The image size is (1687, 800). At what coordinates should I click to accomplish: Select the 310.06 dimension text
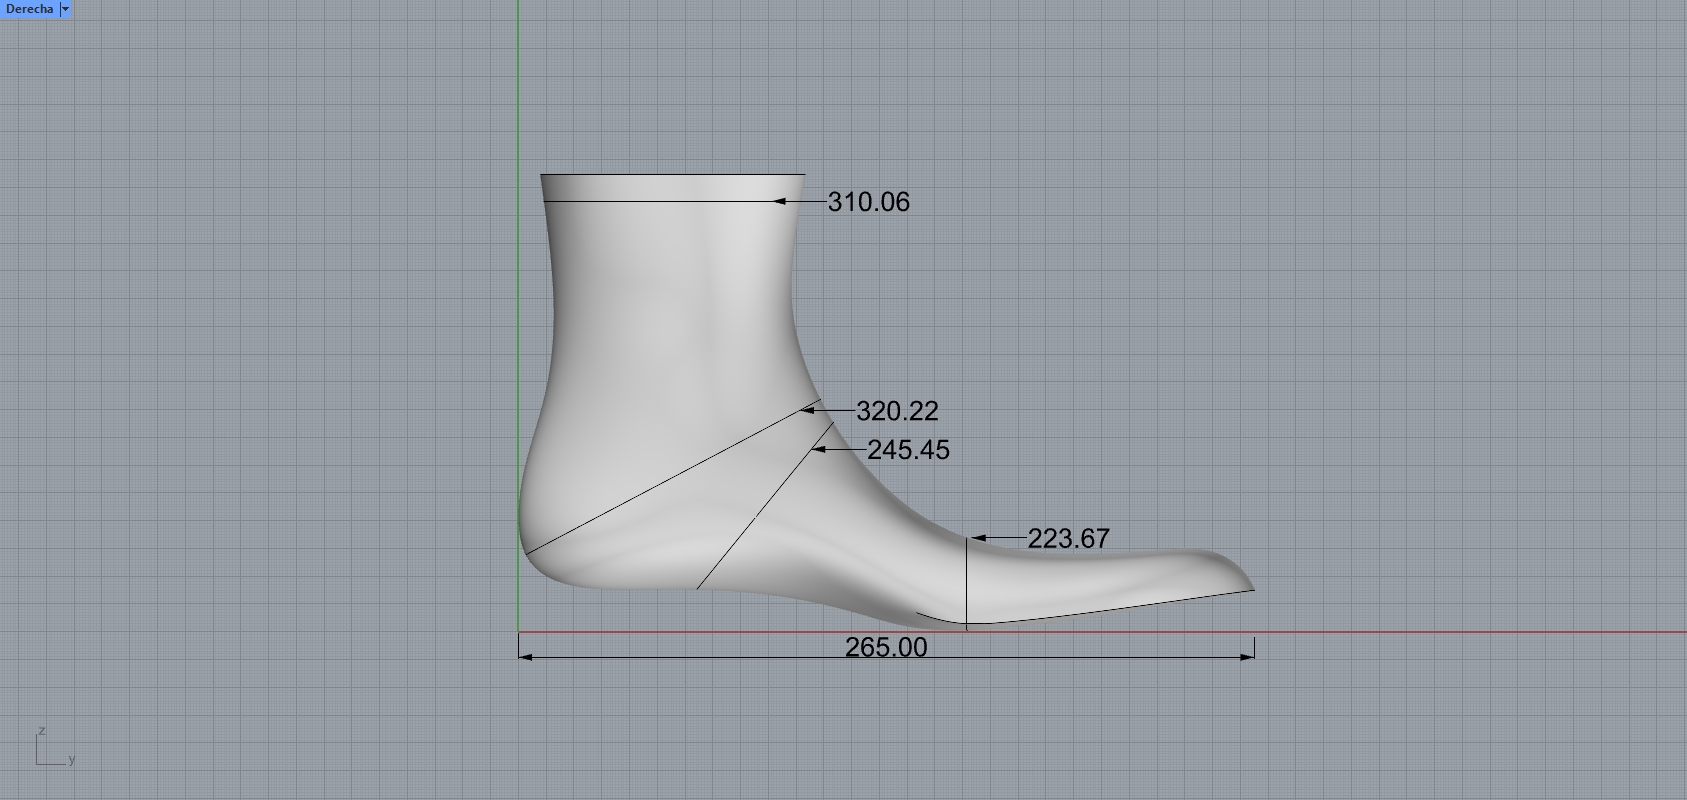pyautogui.click(x=869, y=202)
